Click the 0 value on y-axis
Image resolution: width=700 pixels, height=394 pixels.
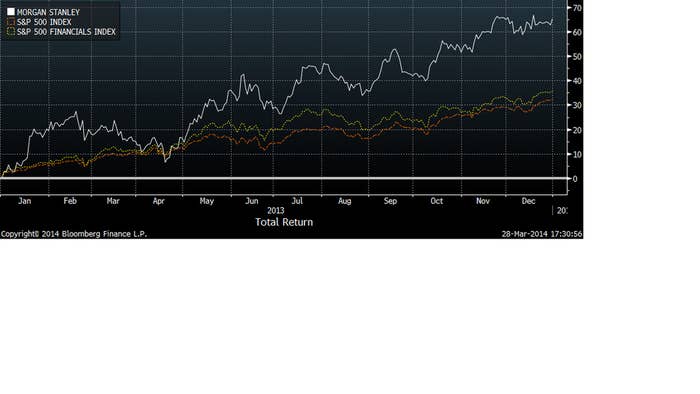click(575, 179)
